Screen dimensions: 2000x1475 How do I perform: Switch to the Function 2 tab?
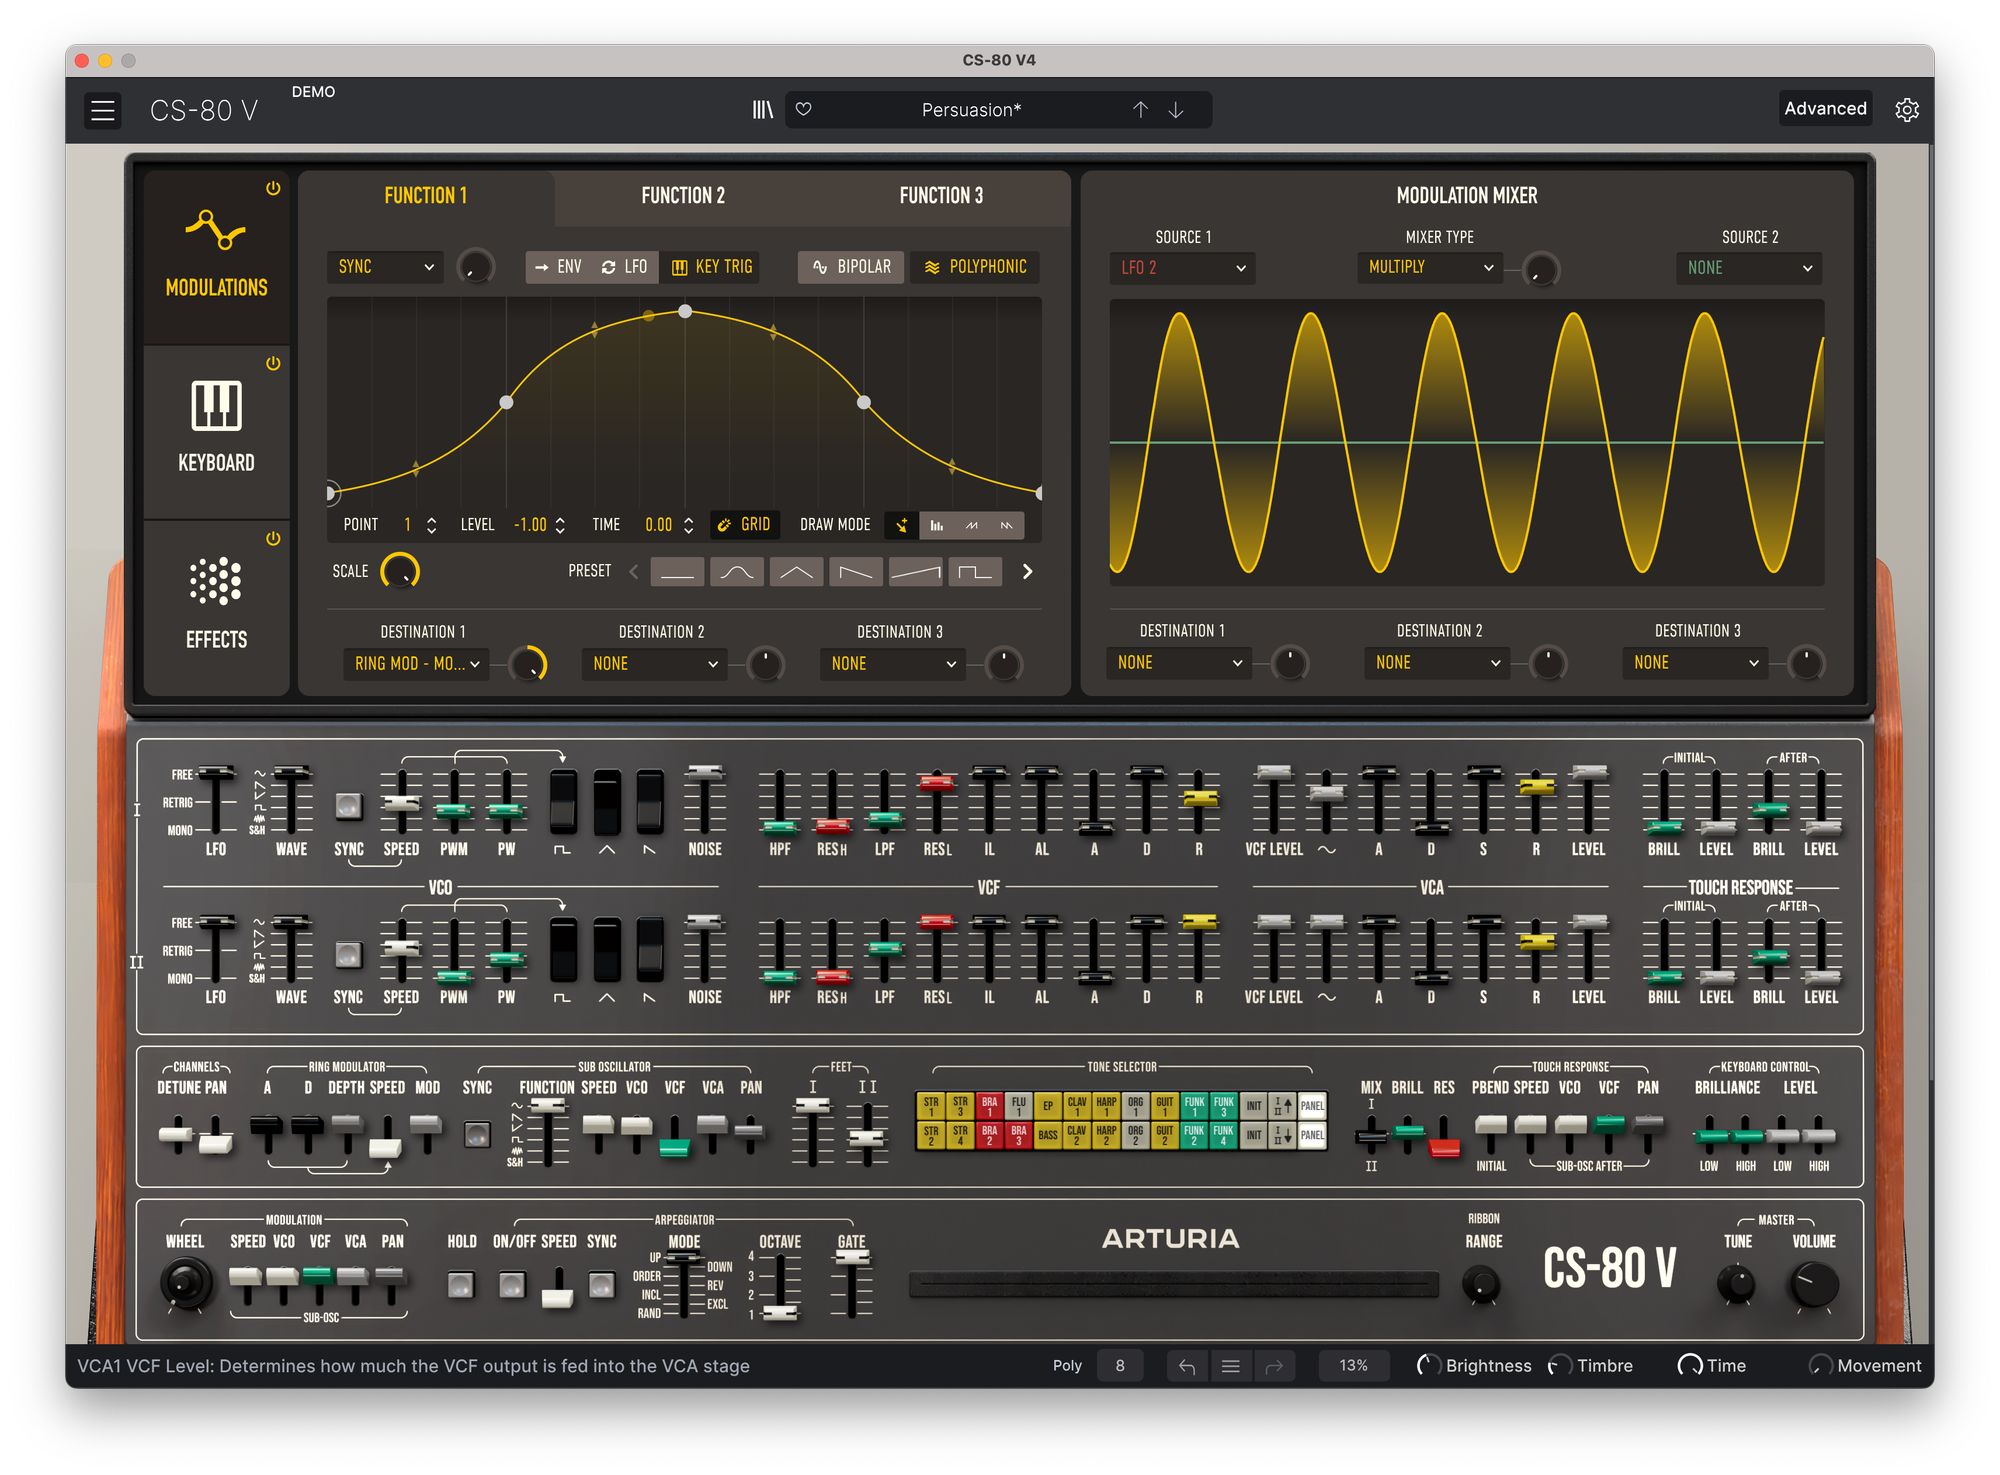pyautogui.click(x=683, y=196)
